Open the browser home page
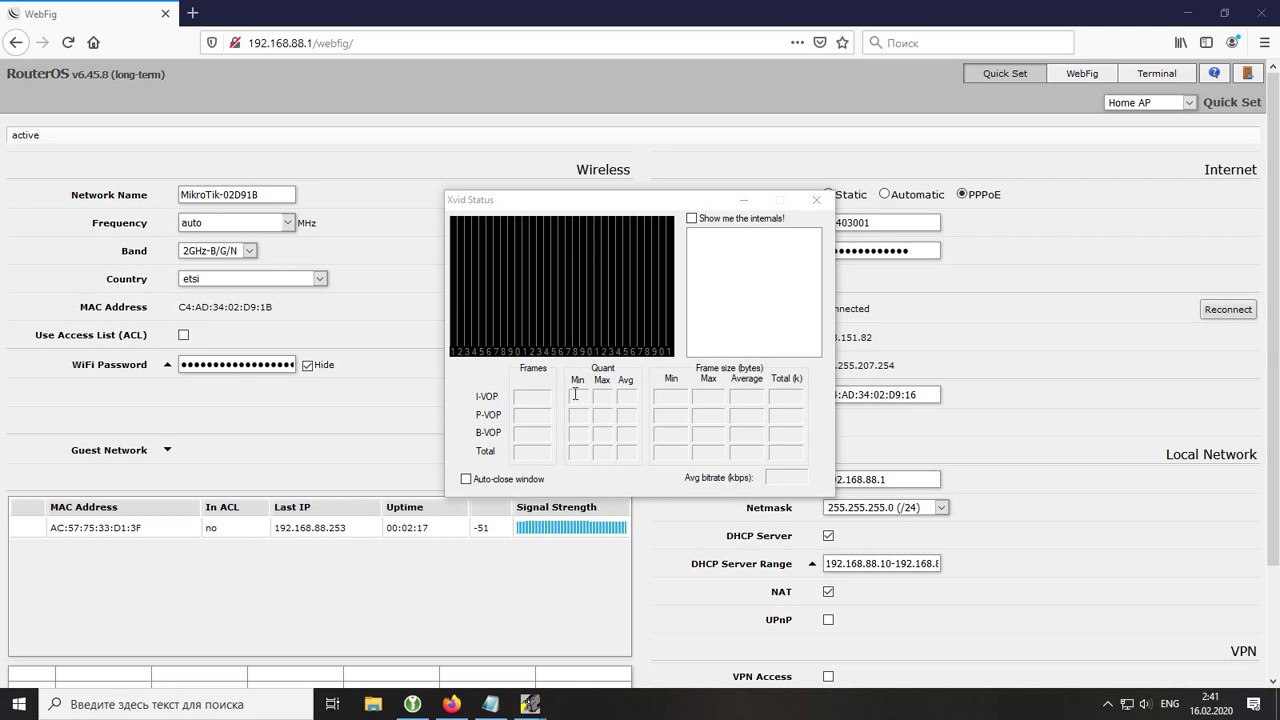The image size is (1280, 720). pyautogui.click(x=93, y=43)
